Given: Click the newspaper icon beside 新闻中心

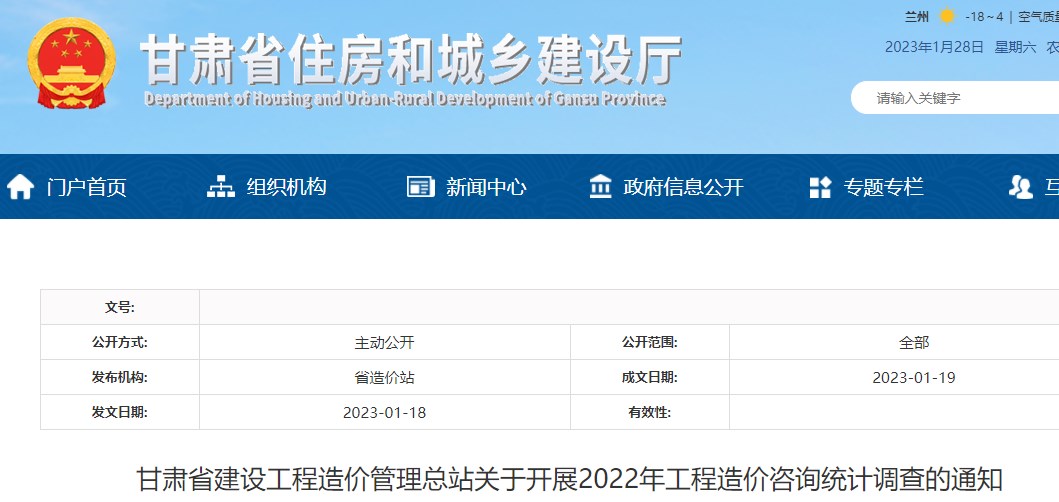Looking at the screenshot, I should point(420,187).
